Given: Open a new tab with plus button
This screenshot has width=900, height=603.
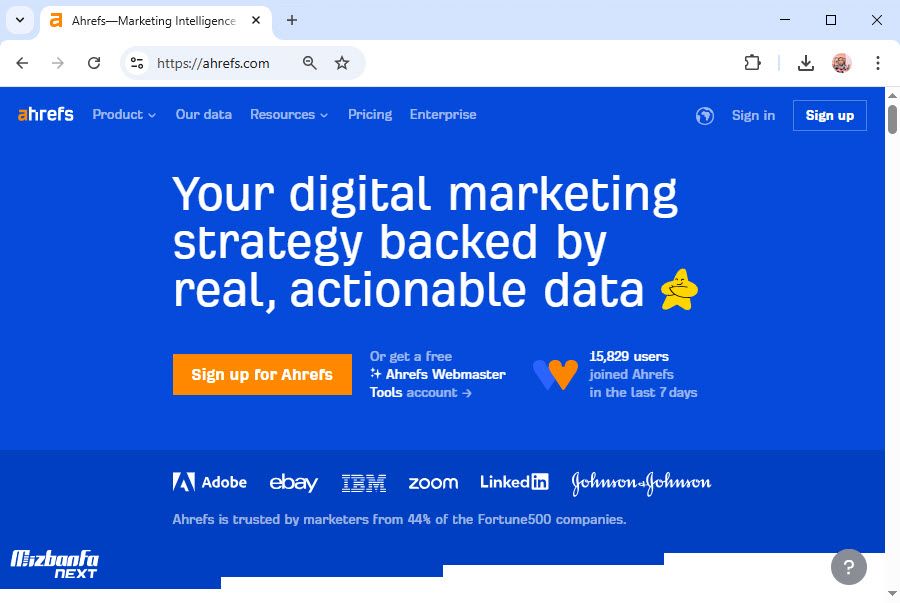Looking at the screenshot, I should (x=292, y=20).
